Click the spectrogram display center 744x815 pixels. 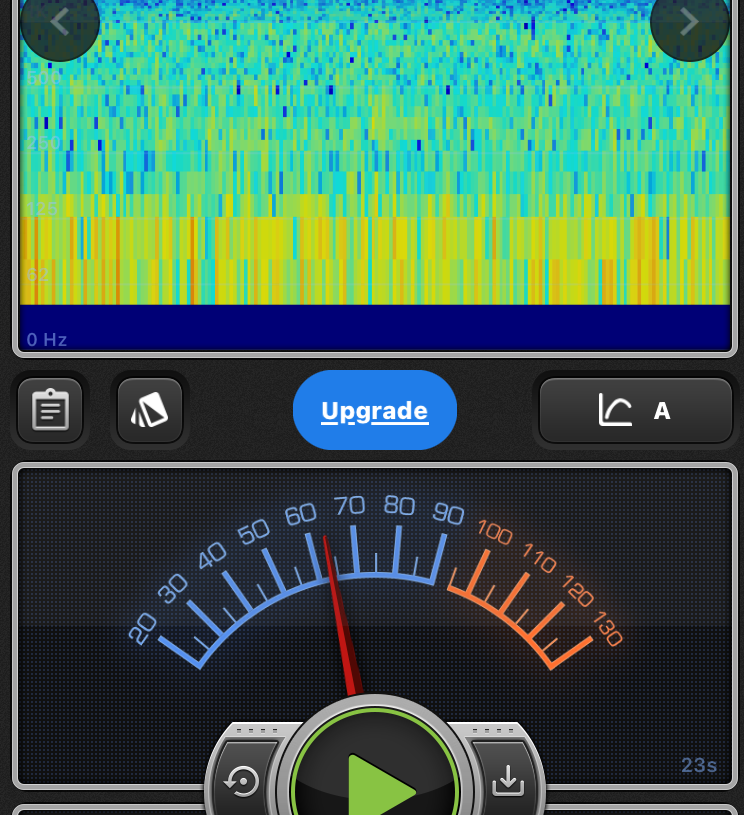click(x=375, y=150)
